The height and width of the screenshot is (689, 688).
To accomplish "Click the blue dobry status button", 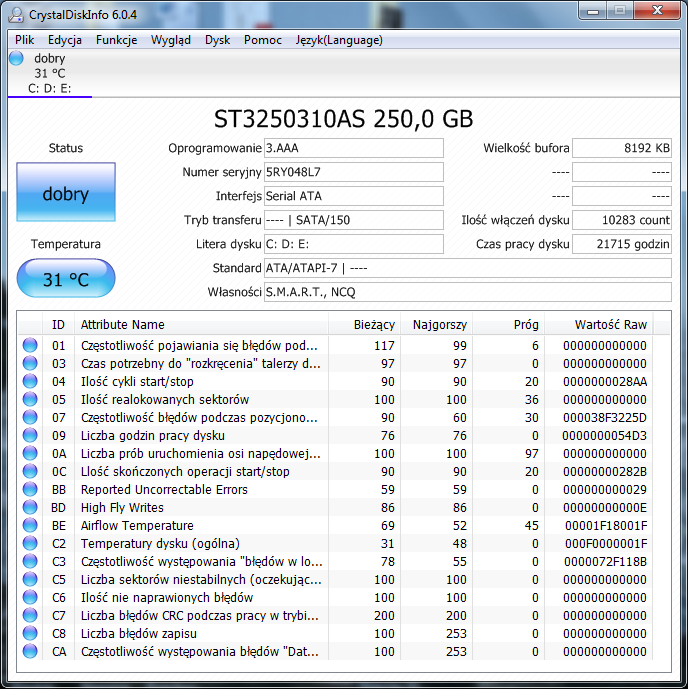I will pos(66,192).
